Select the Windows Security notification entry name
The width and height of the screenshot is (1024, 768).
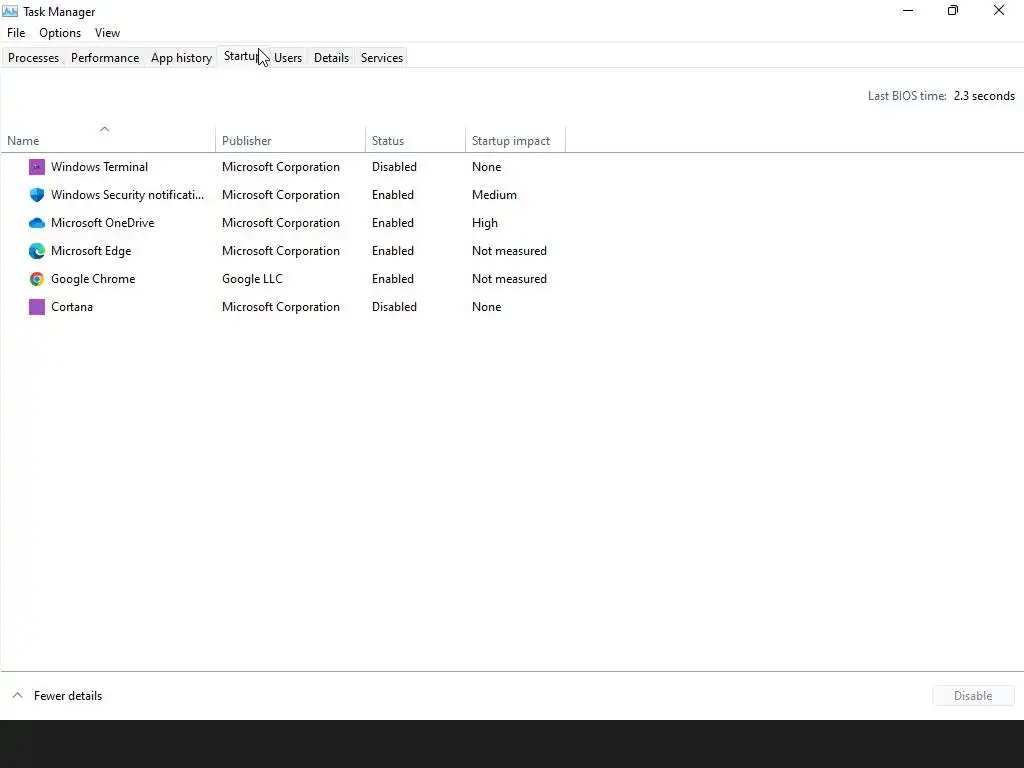(127, 195)
